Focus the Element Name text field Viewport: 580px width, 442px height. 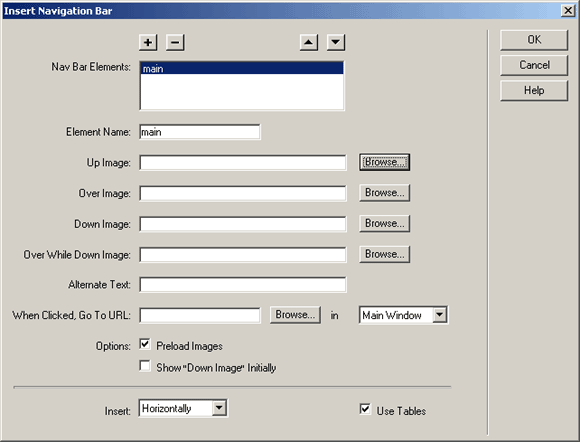coord(200,132)
